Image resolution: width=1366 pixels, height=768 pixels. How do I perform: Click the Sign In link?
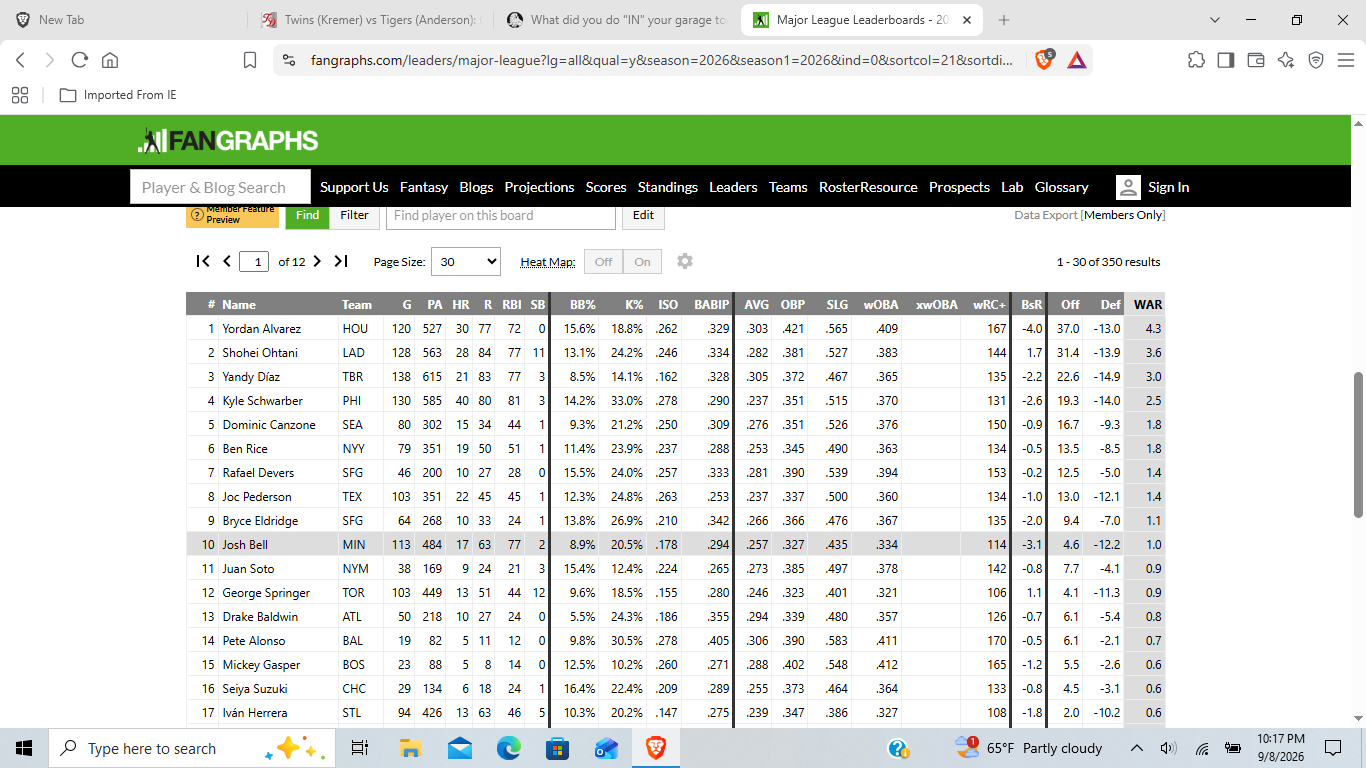point(1169,187)
